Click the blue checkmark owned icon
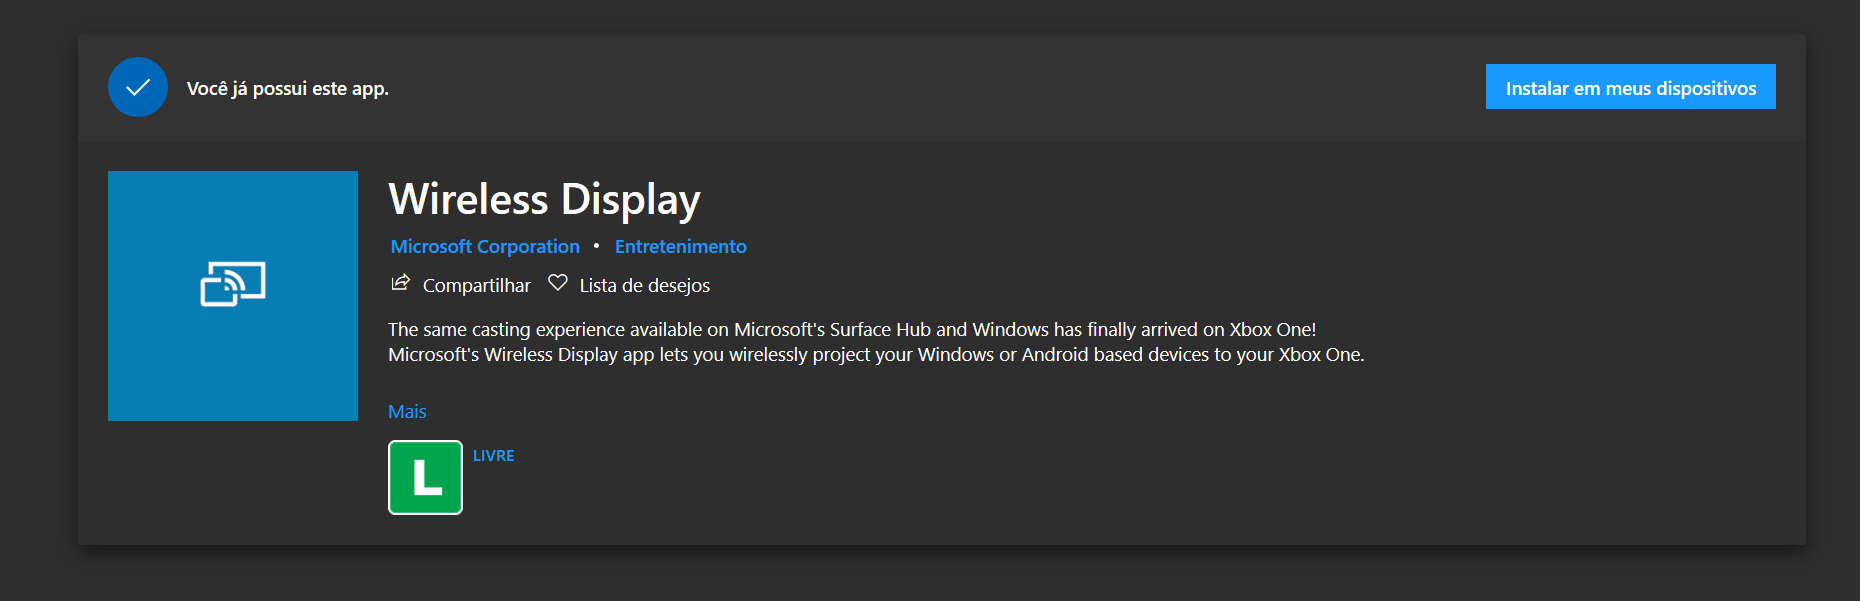Viewport: 1860px width, 601px height. (x=138, y=87)
